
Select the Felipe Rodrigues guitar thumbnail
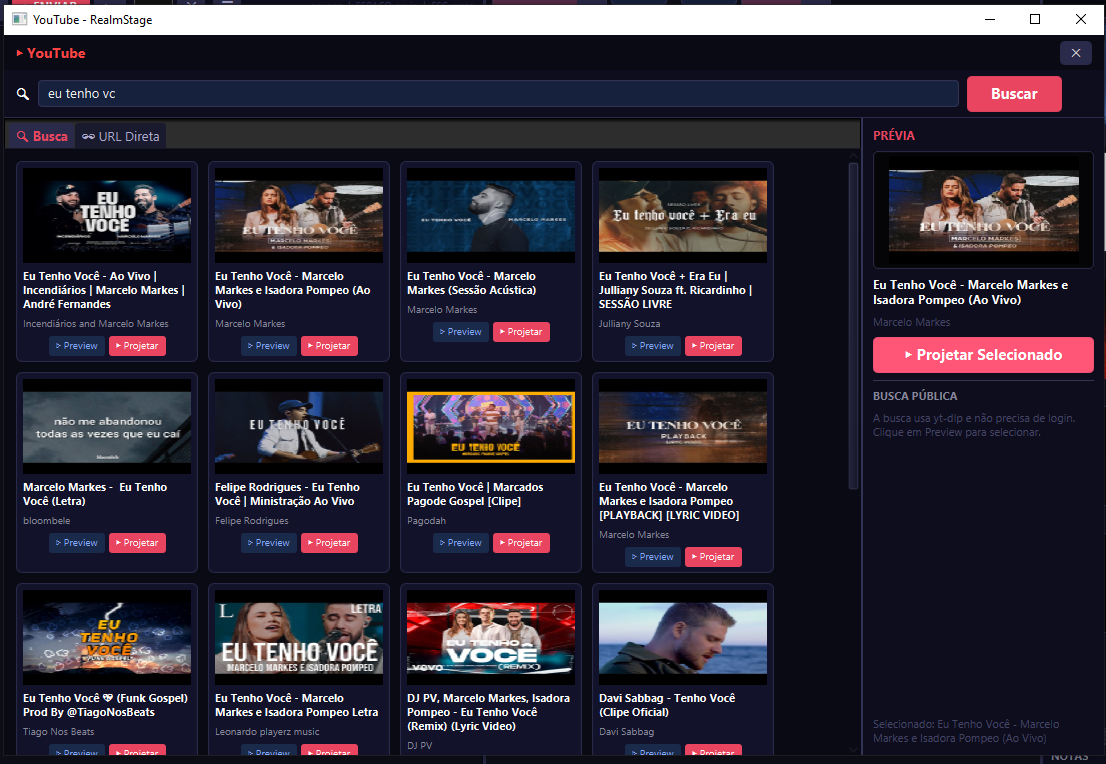299,426
